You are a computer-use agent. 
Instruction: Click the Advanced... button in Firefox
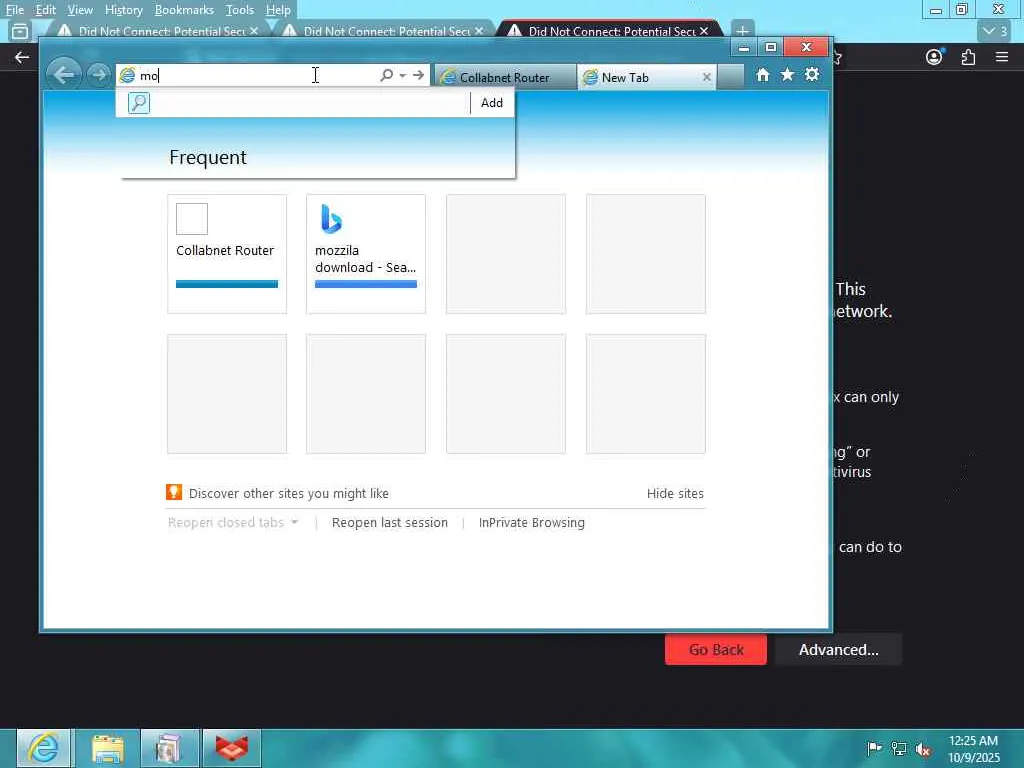839,649
